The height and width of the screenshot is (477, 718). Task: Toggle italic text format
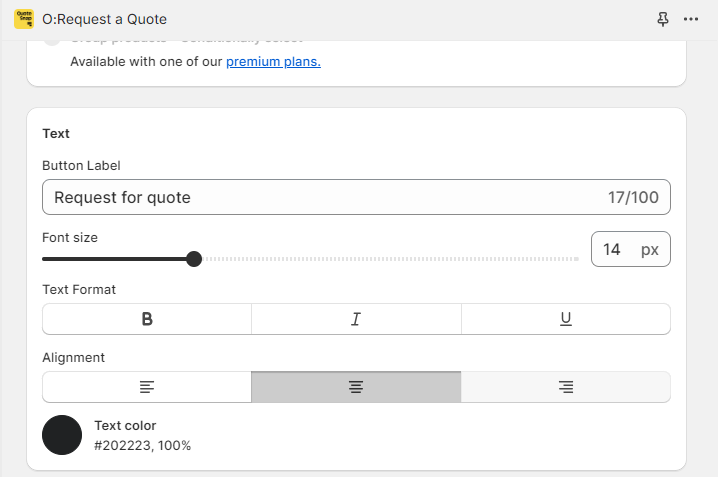click(x=356, y=319)
